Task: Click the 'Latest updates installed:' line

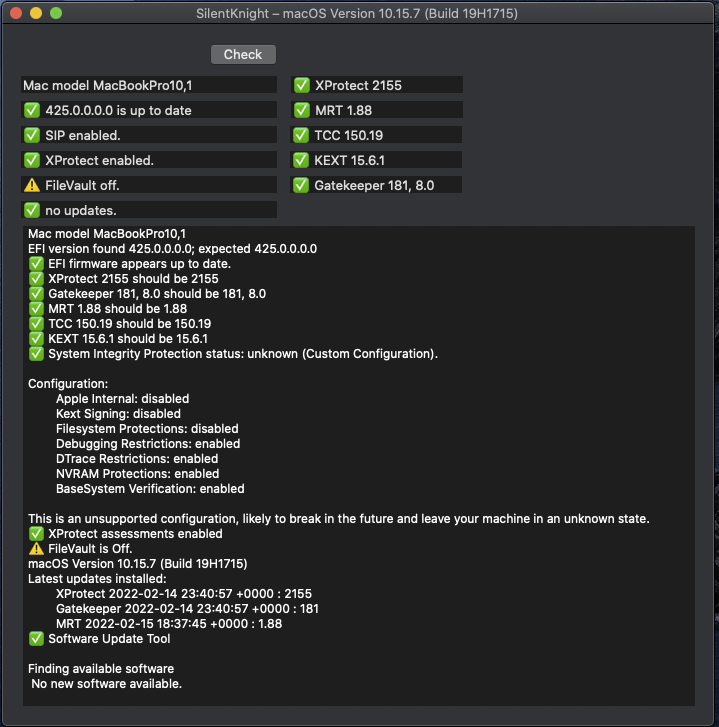Action: pyautogui.click(x=97, y=579)
